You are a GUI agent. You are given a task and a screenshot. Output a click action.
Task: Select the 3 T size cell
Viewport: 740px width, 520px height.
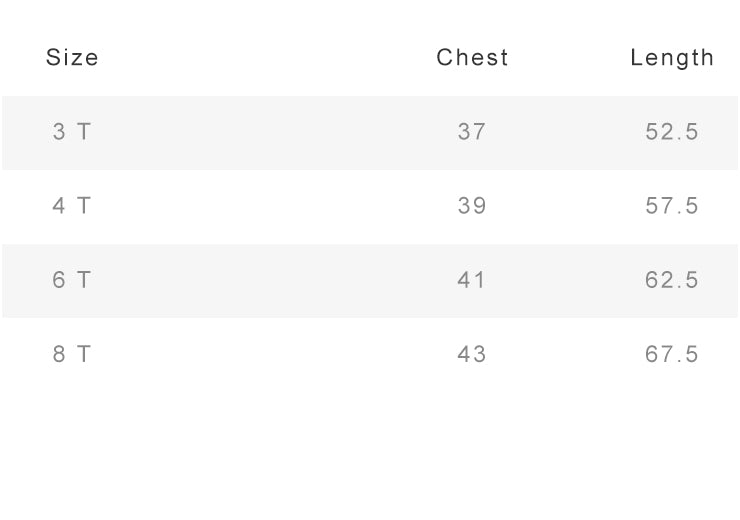point(71,132)
